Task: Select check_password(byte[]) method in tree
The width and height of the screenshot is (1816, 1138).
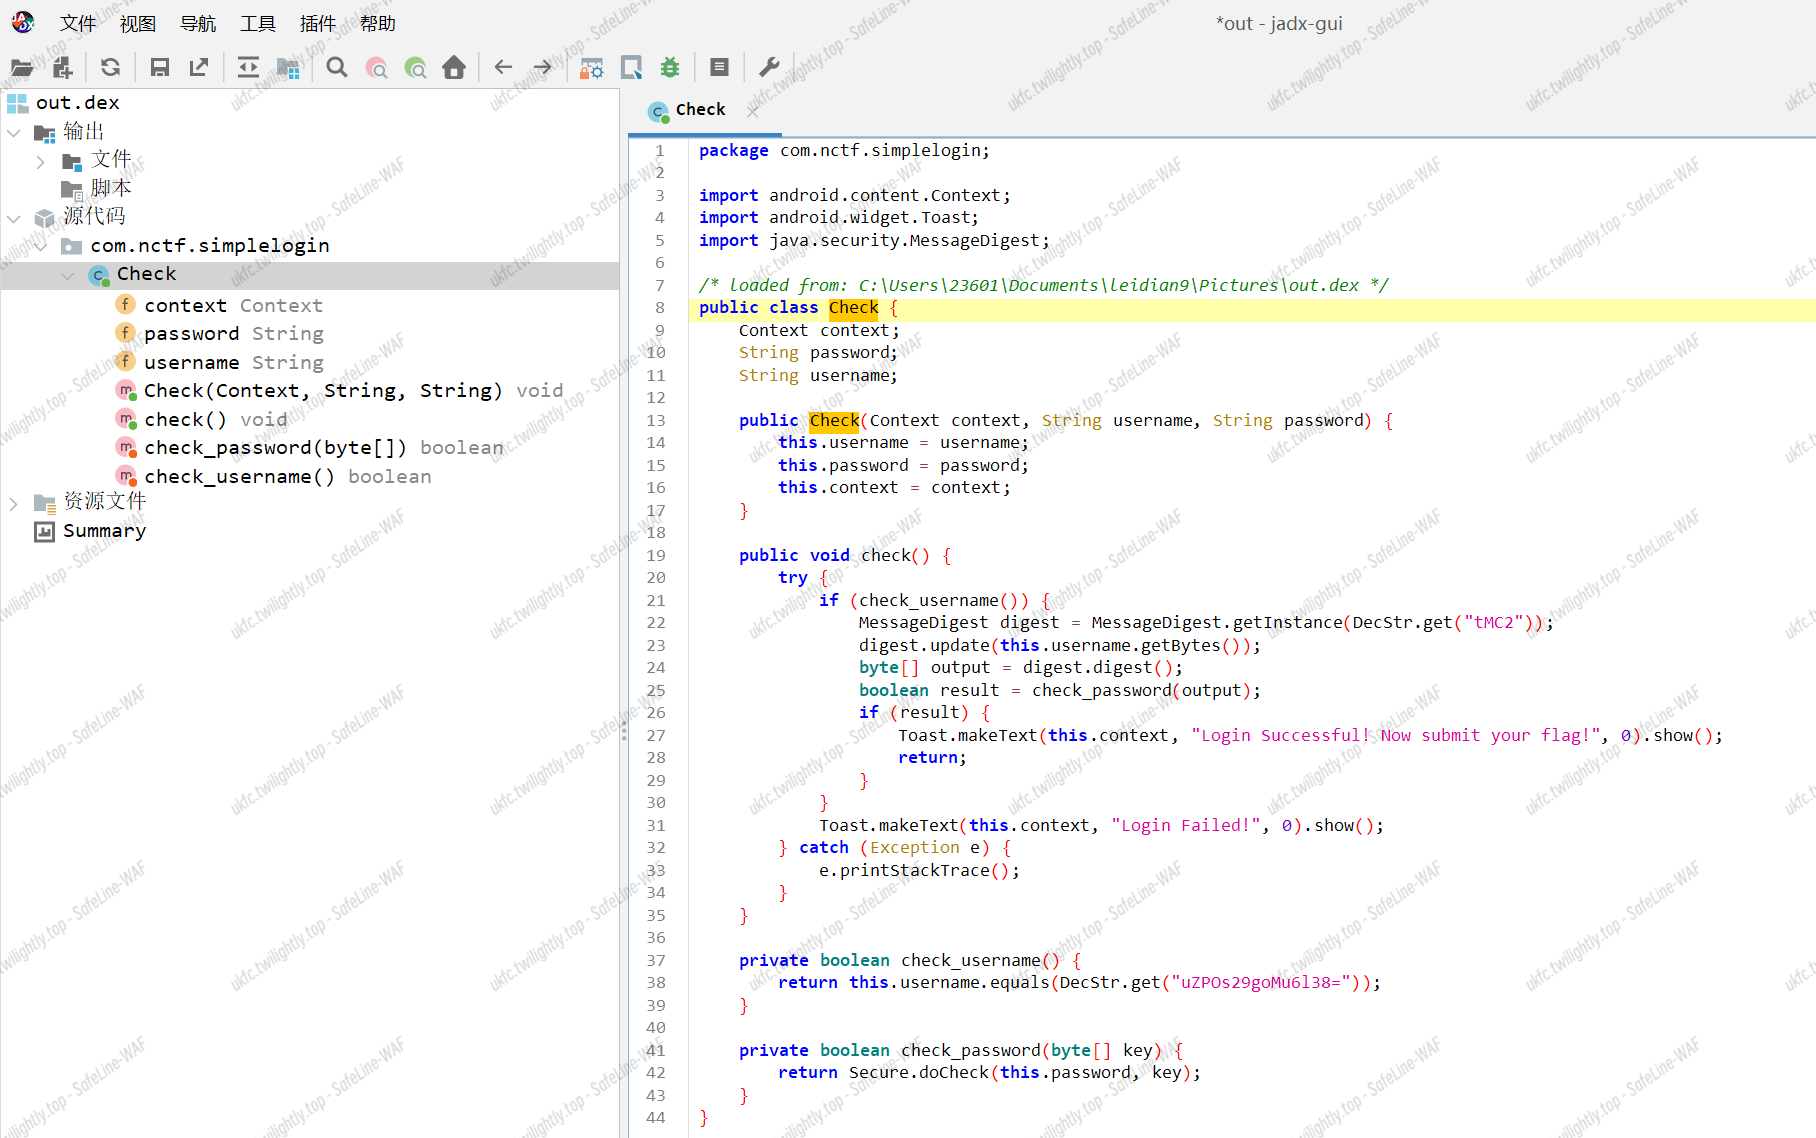Action: [275, 448]
